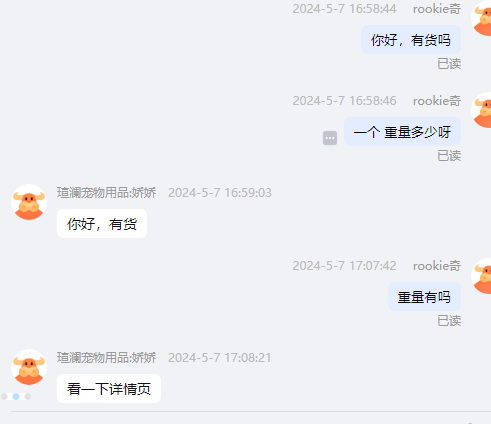Viewport: 491px width, 424px height.
Task: Click username rookie奇 at 17:07:42
Action: (x=437, y=266)
